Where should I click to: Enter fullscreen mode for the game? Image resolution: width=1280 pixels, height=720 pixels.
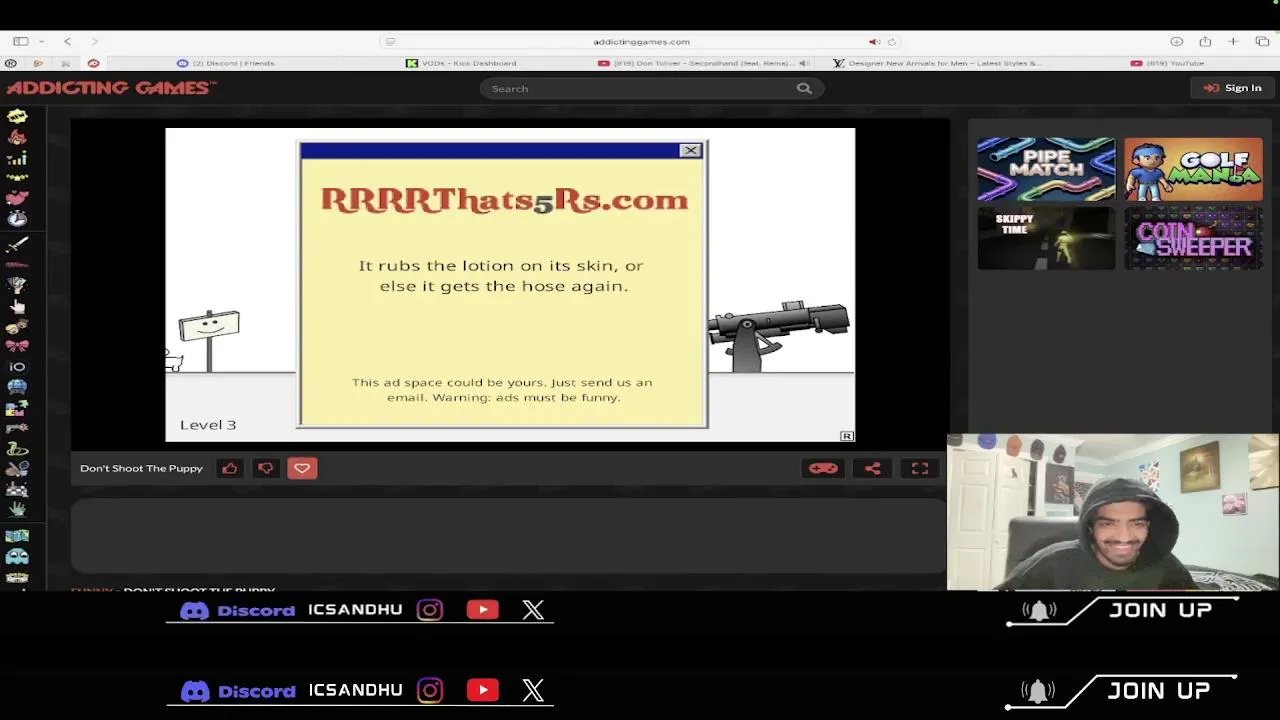coord(920,468)
